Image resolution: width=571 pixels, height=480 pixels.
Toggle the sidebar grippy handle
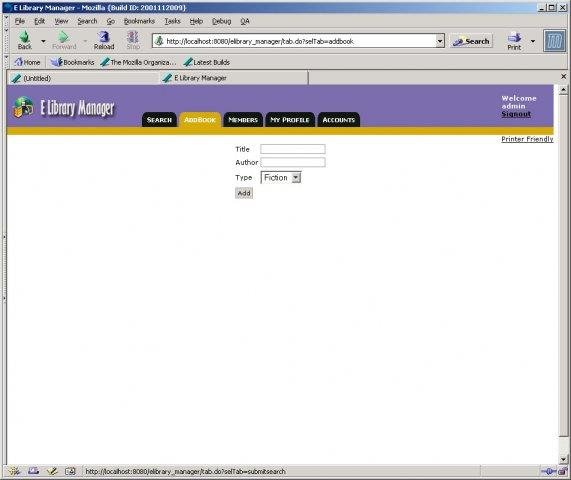(x=4, y=268)
